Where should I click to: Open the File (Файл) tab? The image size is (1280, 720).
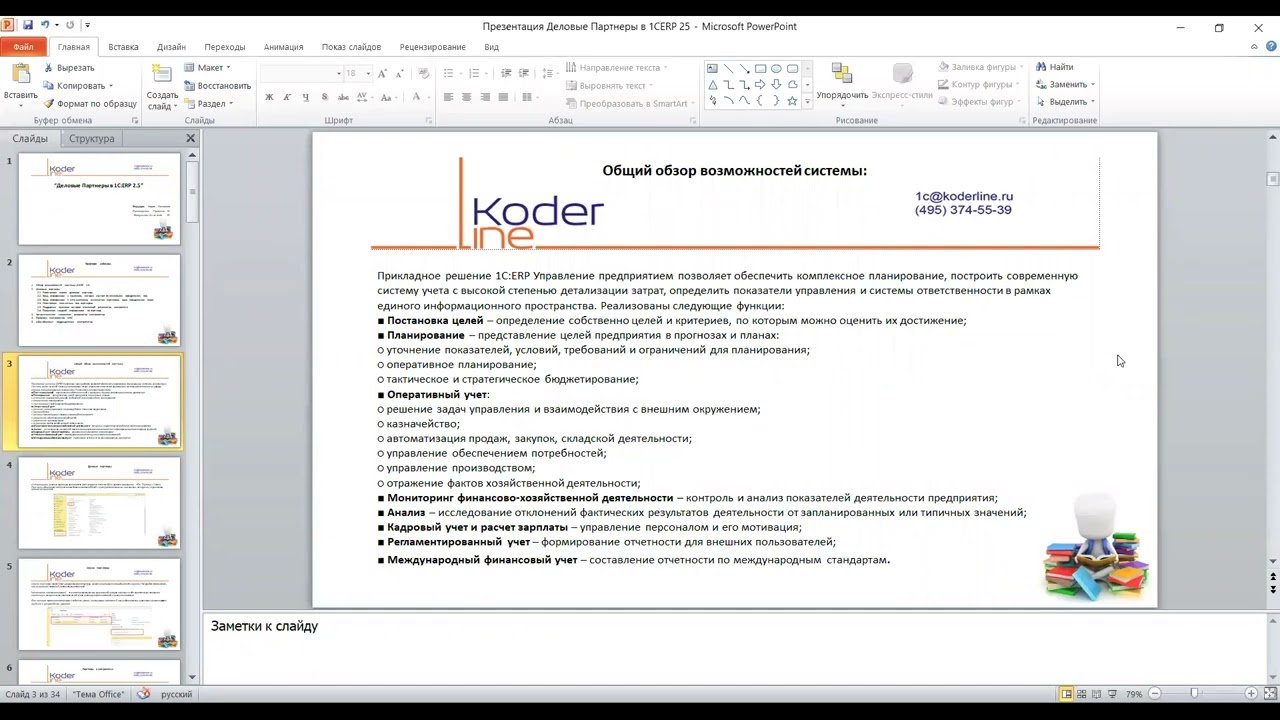tap(23, 47)
